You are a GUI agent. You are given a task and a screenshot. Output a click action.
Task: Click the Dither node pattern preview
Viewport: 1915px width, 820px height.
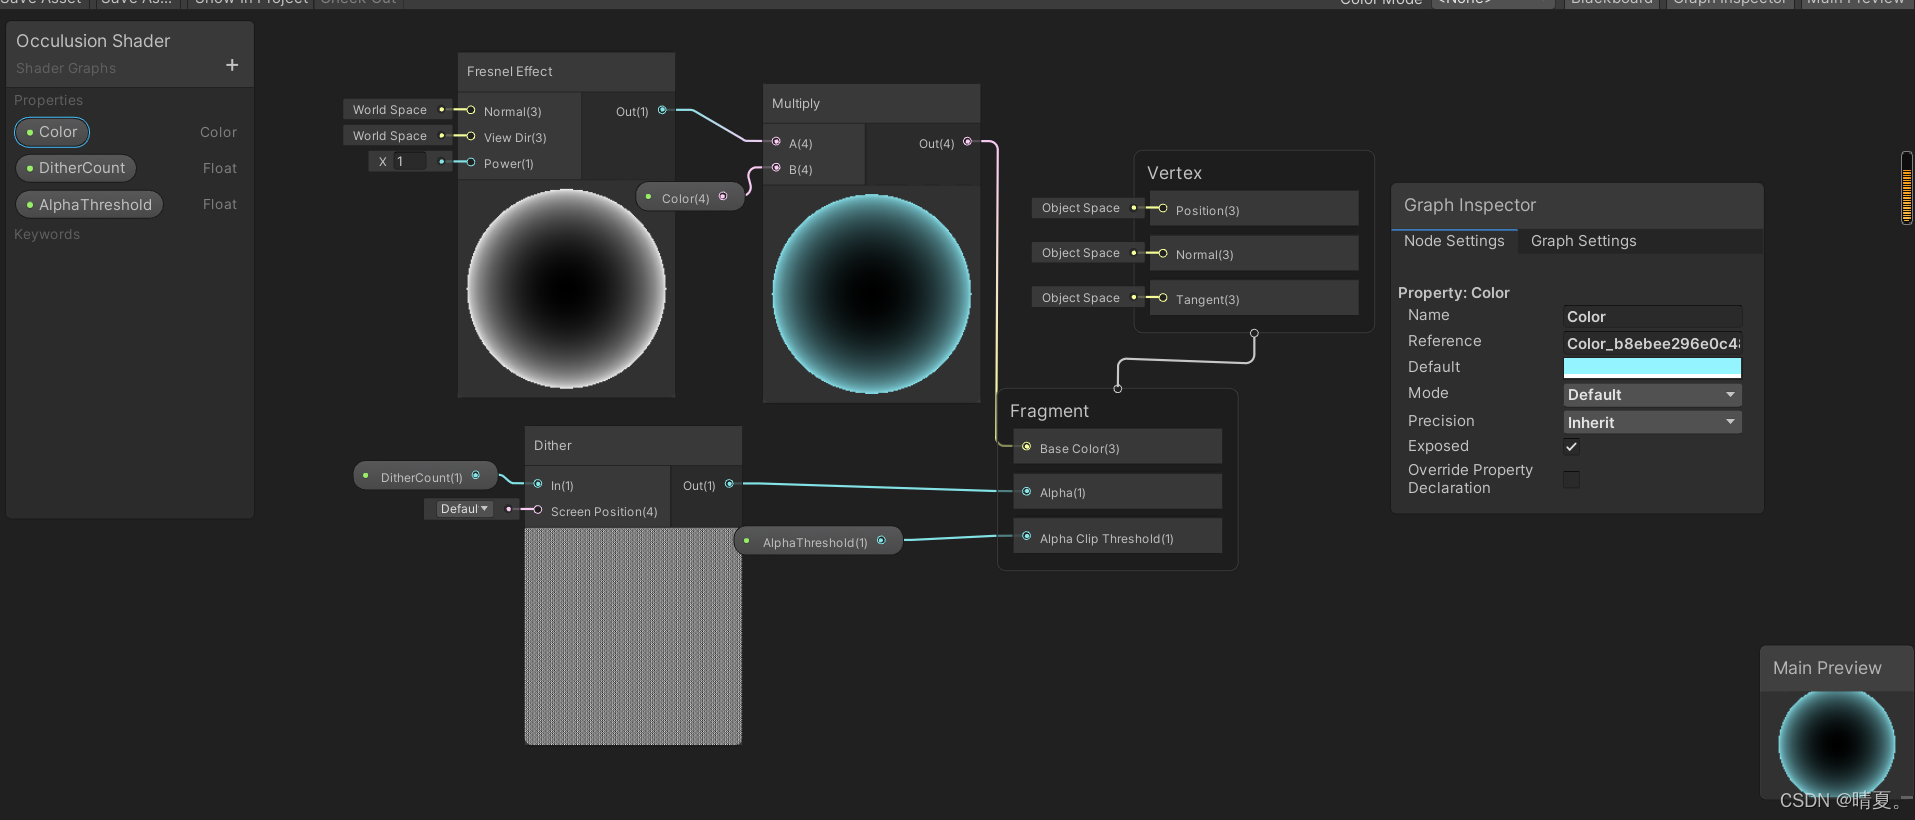click(x=633, y=636)
